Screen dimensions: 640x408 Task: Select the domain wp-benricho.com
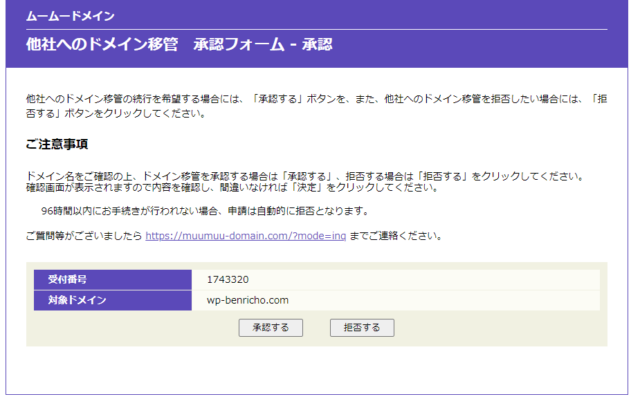pos(247,300)
